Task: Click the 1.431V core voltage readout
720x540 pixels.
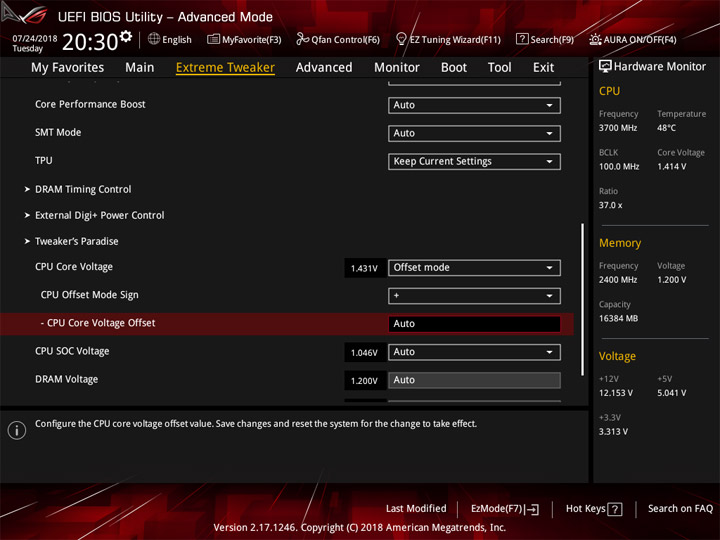Action: [x=365, y=268]
